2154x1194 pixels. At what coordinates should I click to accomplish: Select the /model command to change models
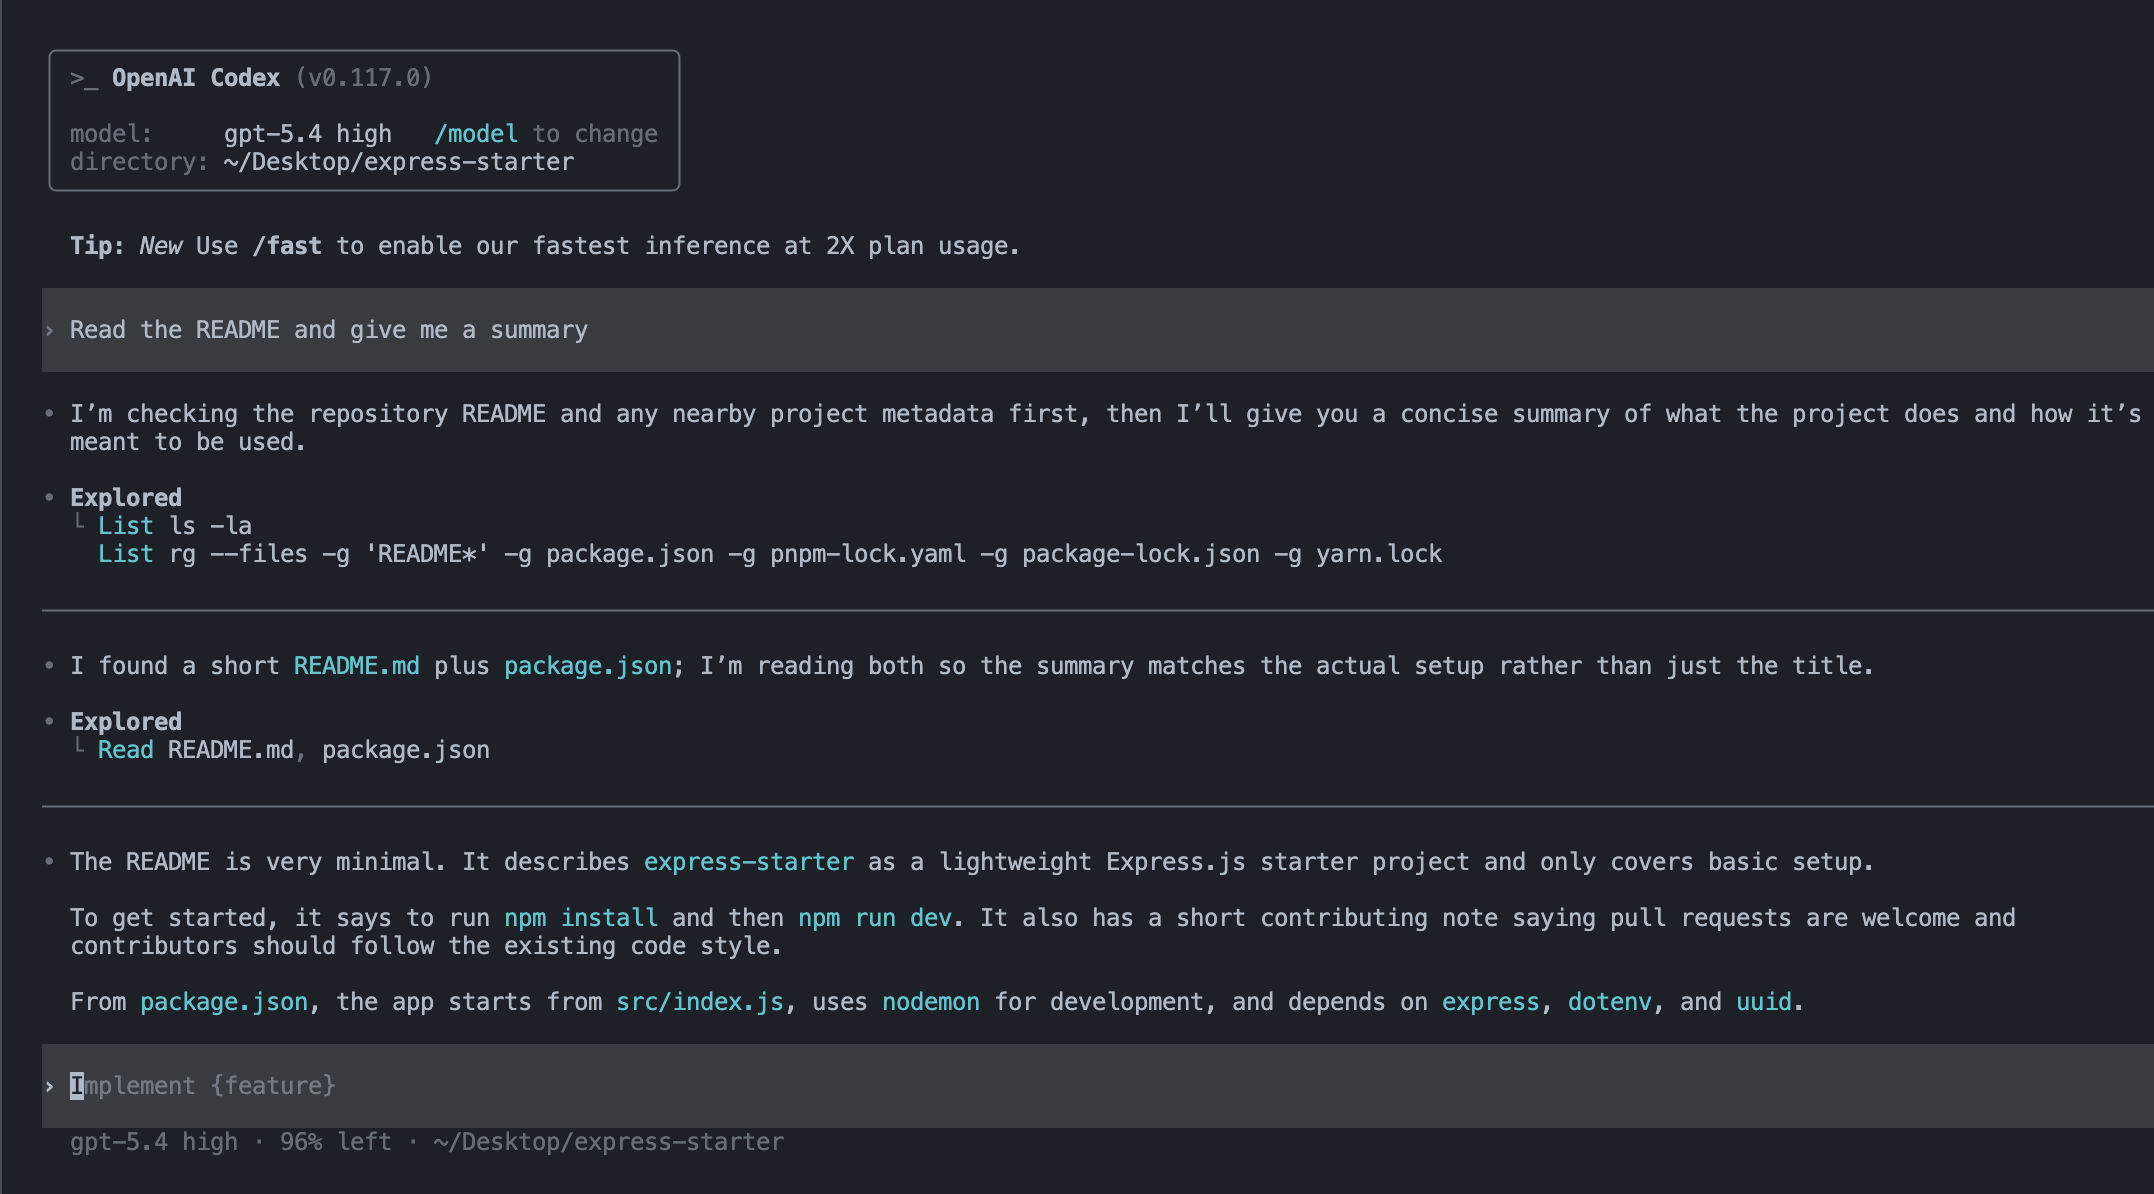click(x=478, y=133)
